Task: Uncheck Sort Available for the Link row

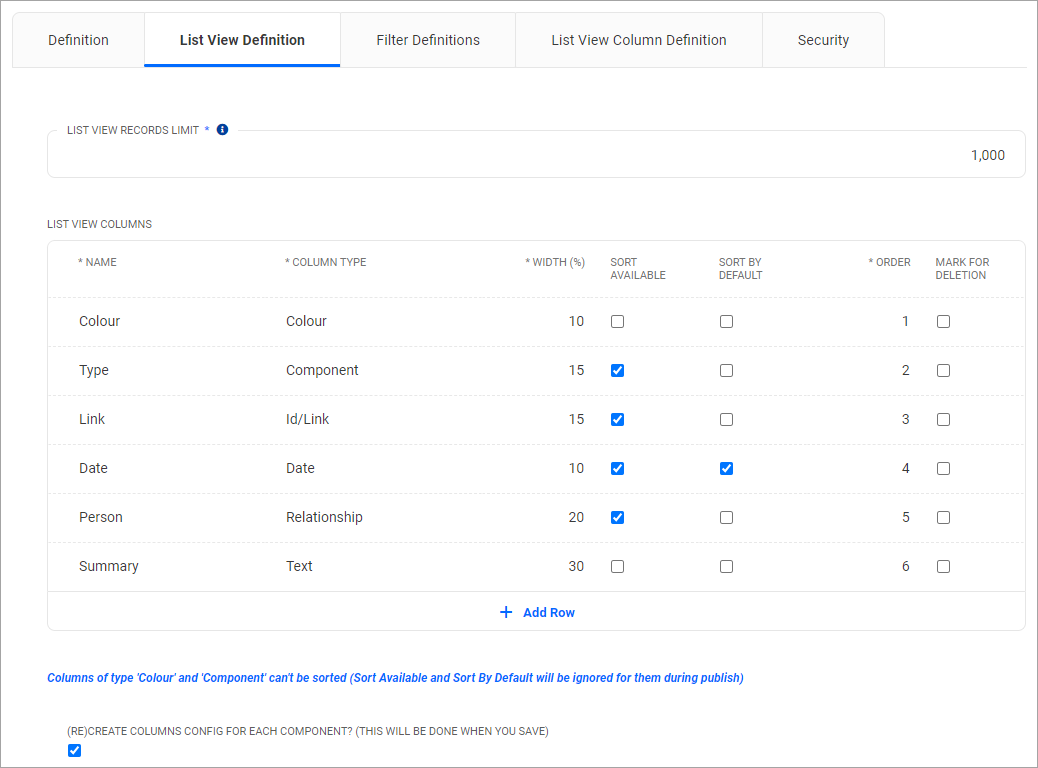Action: 617,419
